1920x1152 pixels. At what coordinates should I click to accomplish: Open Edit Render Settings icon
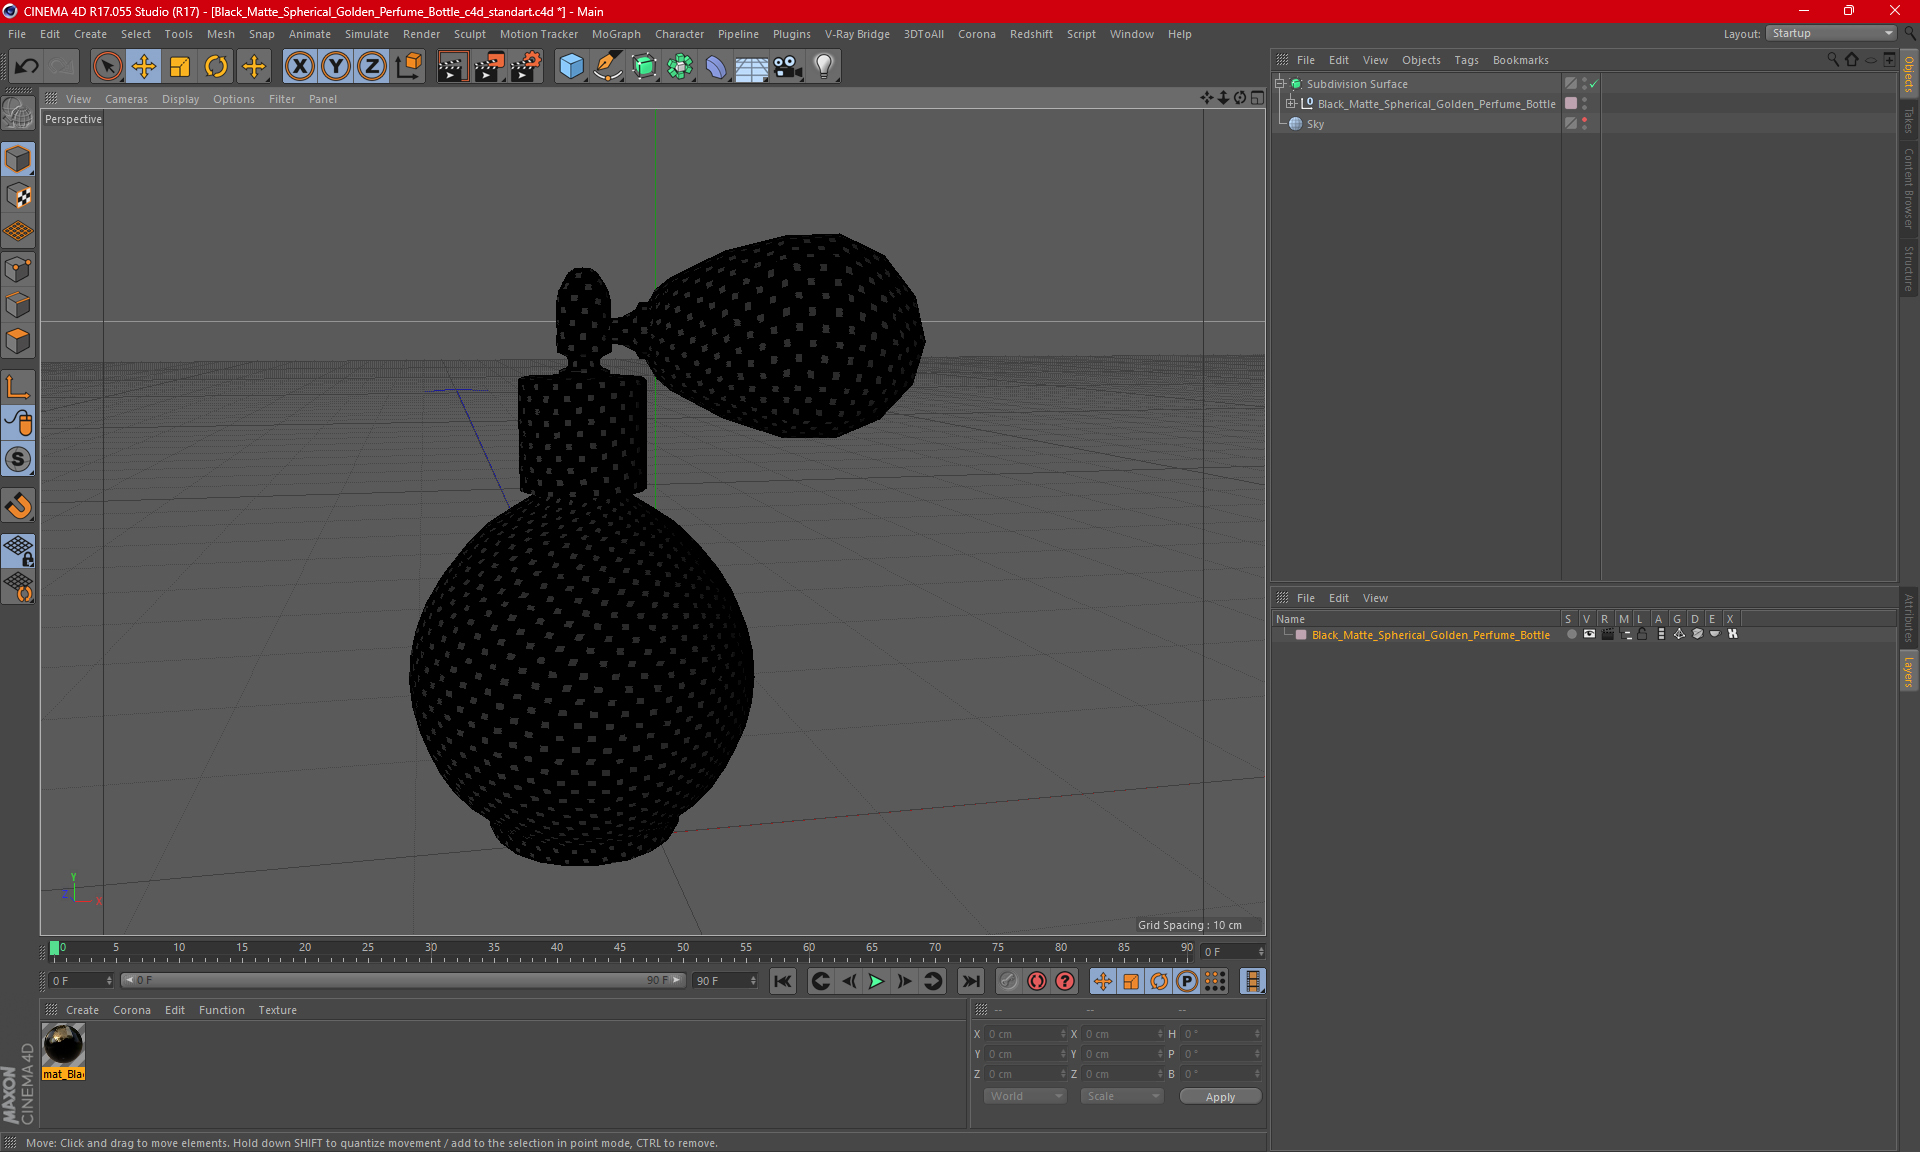click(x=526, y=67)
